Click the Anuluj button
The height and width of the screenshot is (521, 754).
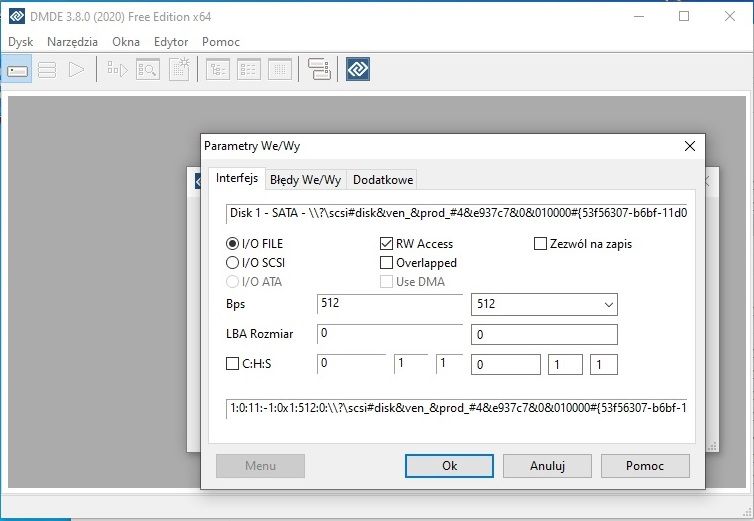coord(547,466)
